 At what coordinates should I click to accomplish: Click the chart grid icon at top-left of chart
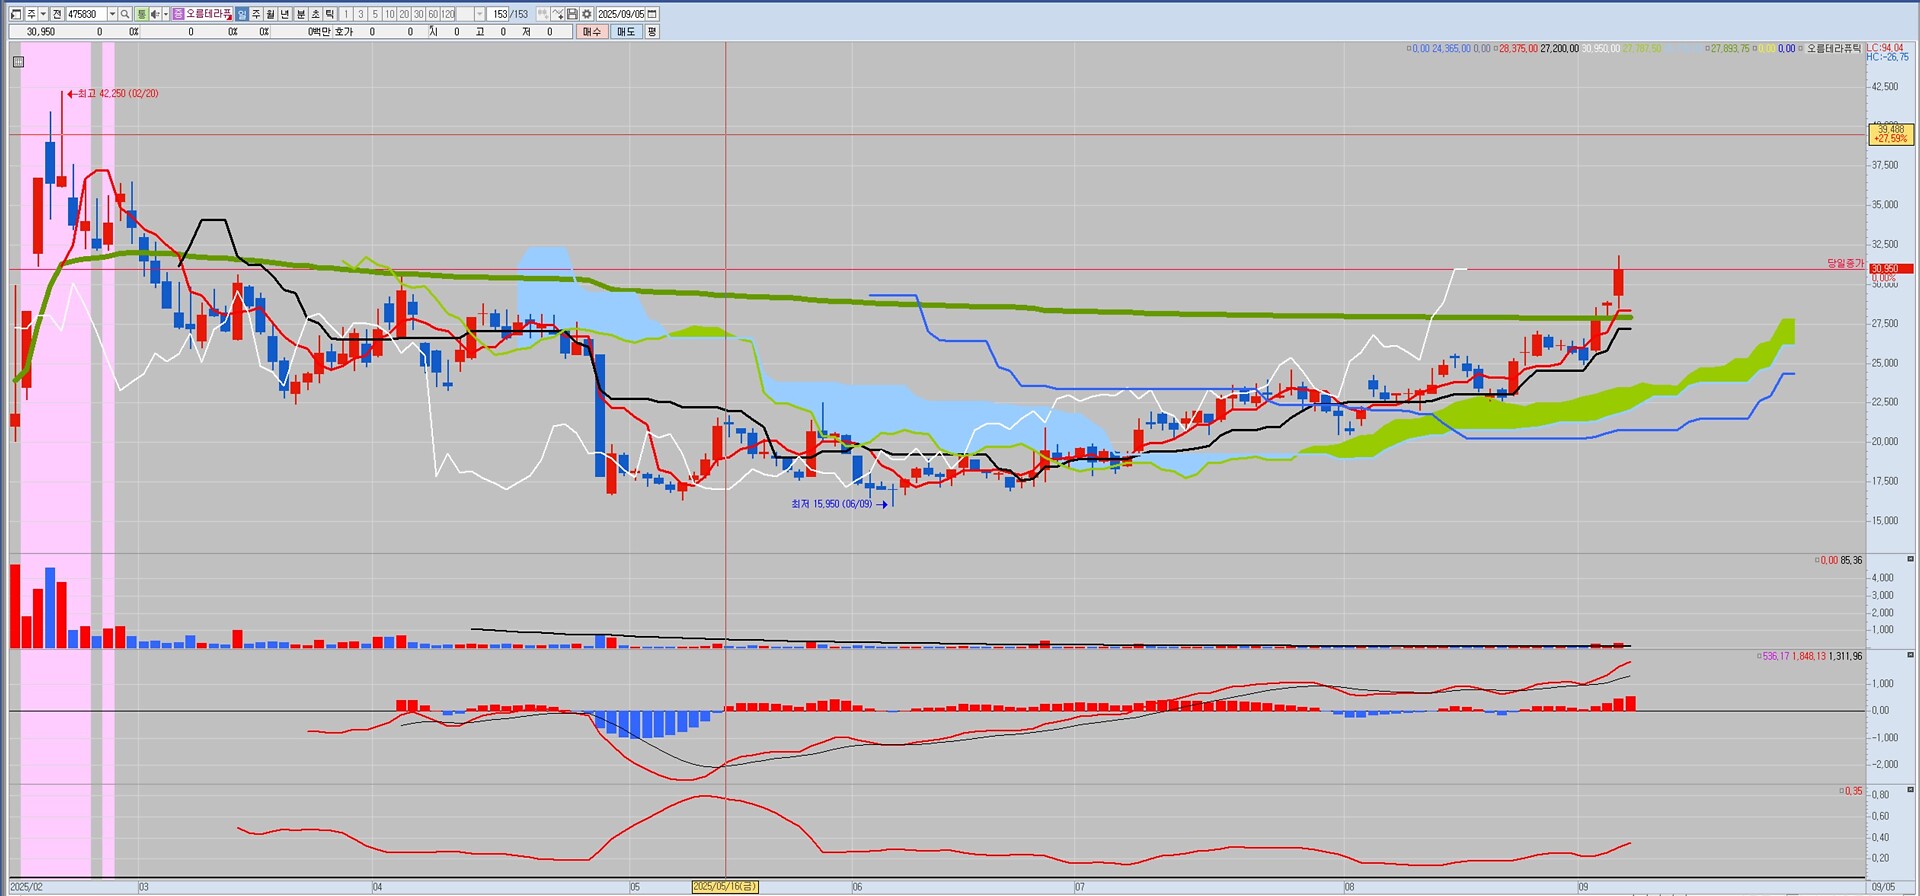coord(18,62)
